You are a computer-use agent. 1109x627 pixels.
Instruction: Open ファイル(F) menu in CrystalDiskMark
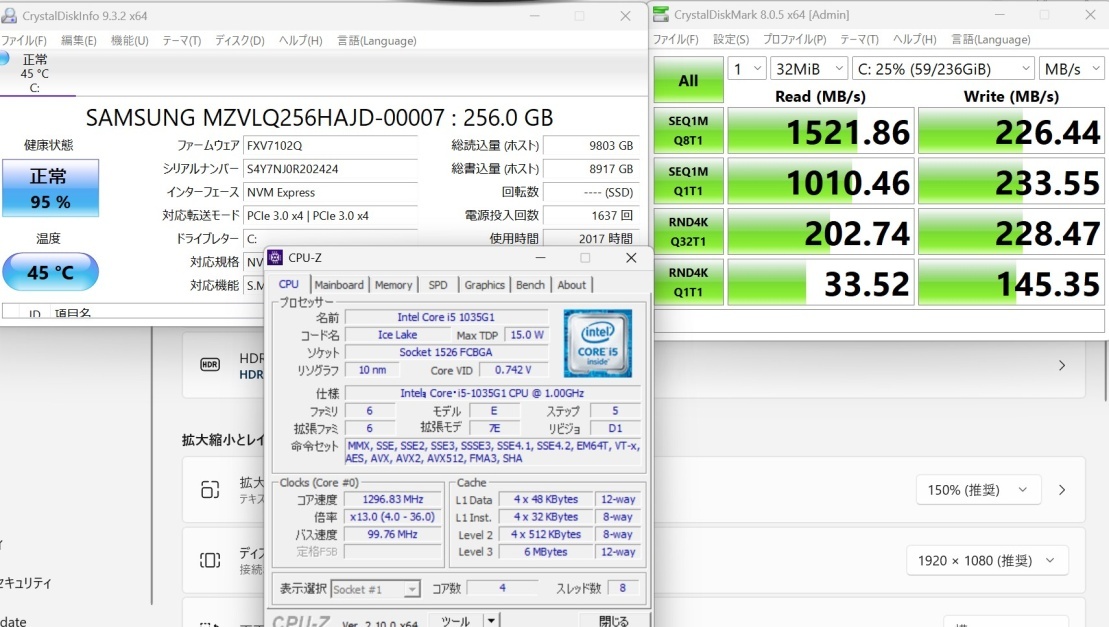pyautogui.click(x=675, y=39)
